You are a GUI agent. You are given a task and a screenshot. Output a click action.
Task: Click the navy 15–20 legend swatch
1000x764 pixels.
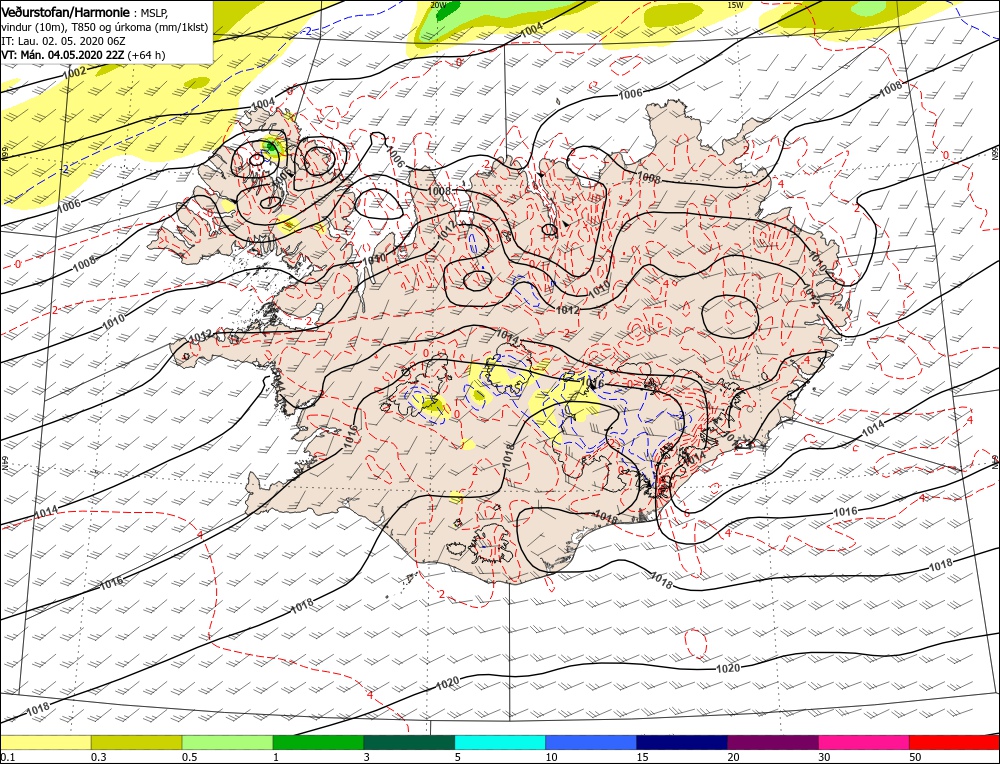(x=682, y=742)
